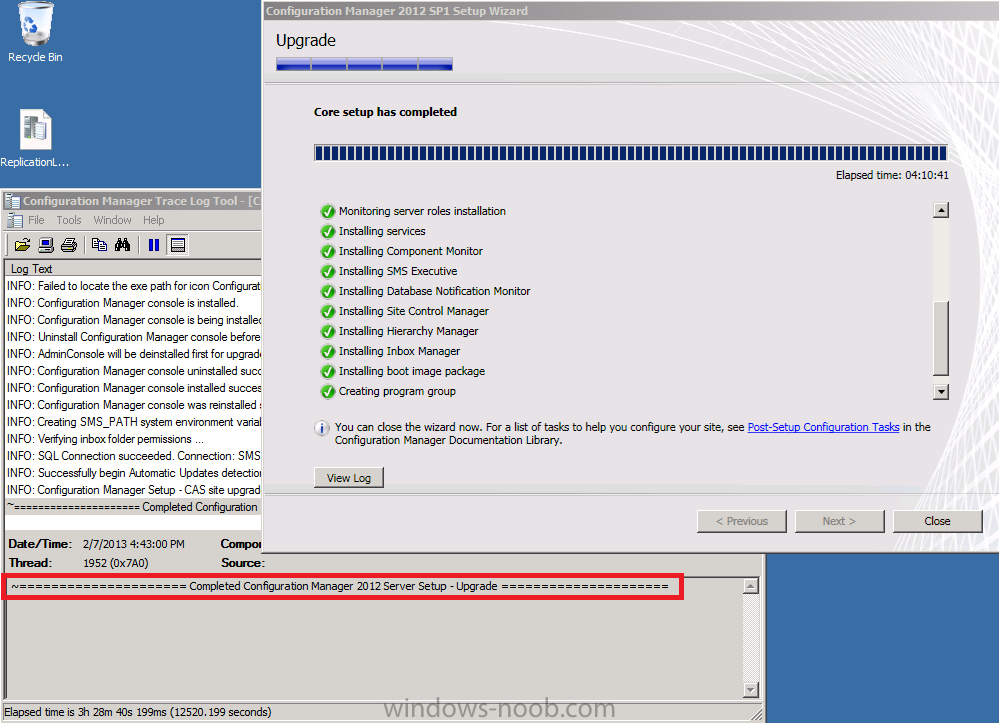The width and height of the screenshot is (999, 723).
Task: Click the status bar elapsed time text
Action: 138,712
